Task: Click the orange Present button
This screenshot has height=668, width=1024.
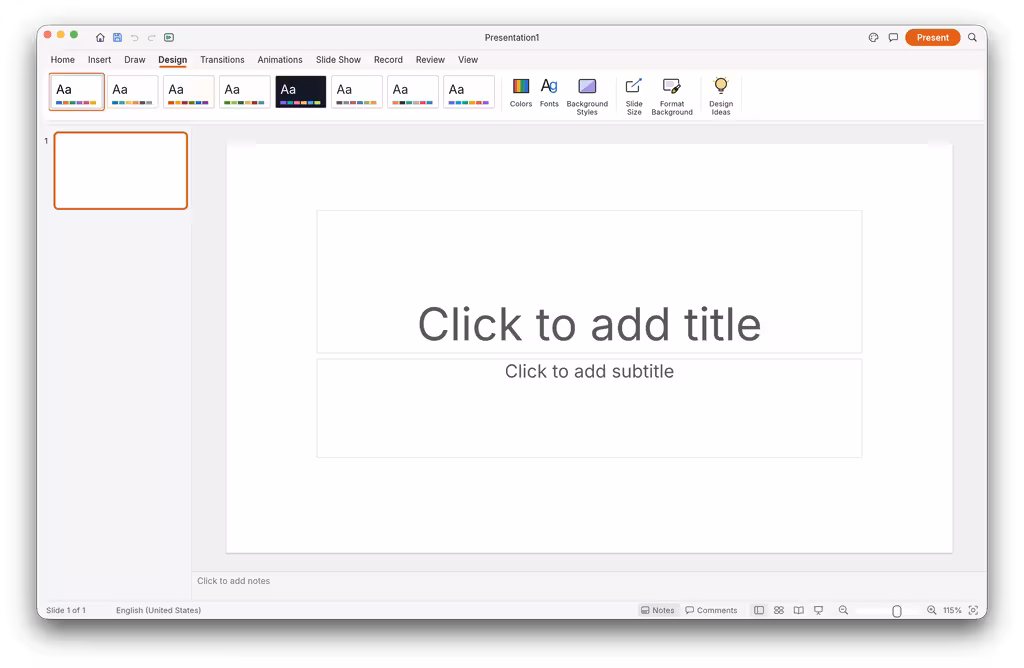Action: tap(932, 37)
